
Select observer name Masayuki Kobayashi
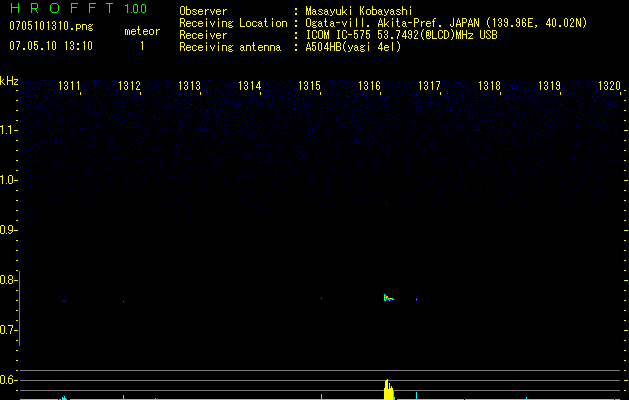(359, 11)
